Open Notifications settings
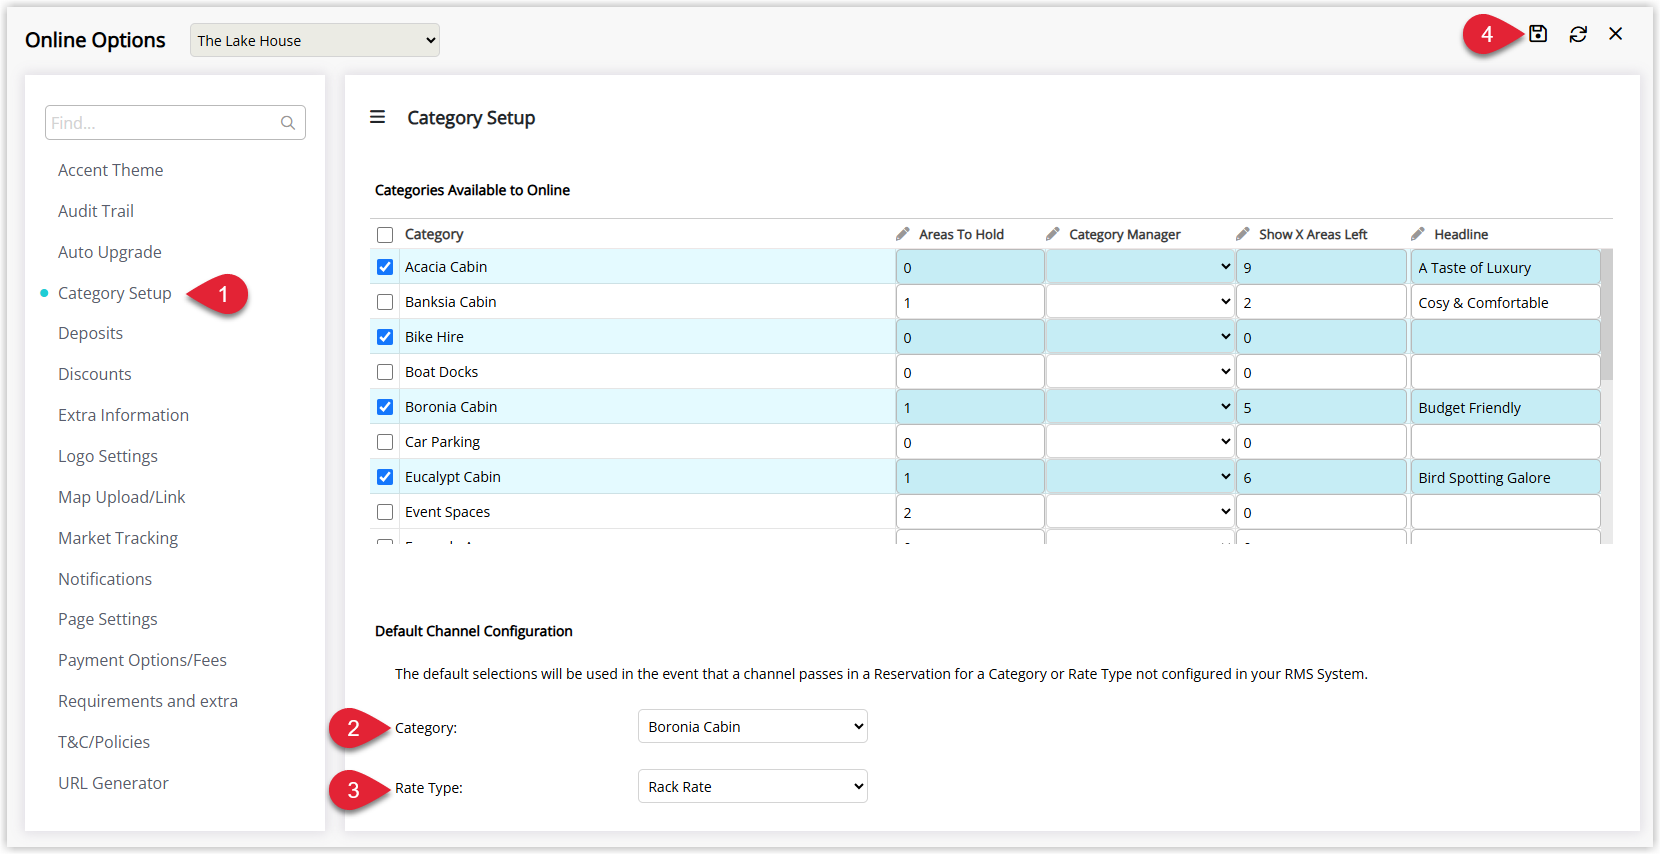 pyautogui.click(x=105, y=579)
